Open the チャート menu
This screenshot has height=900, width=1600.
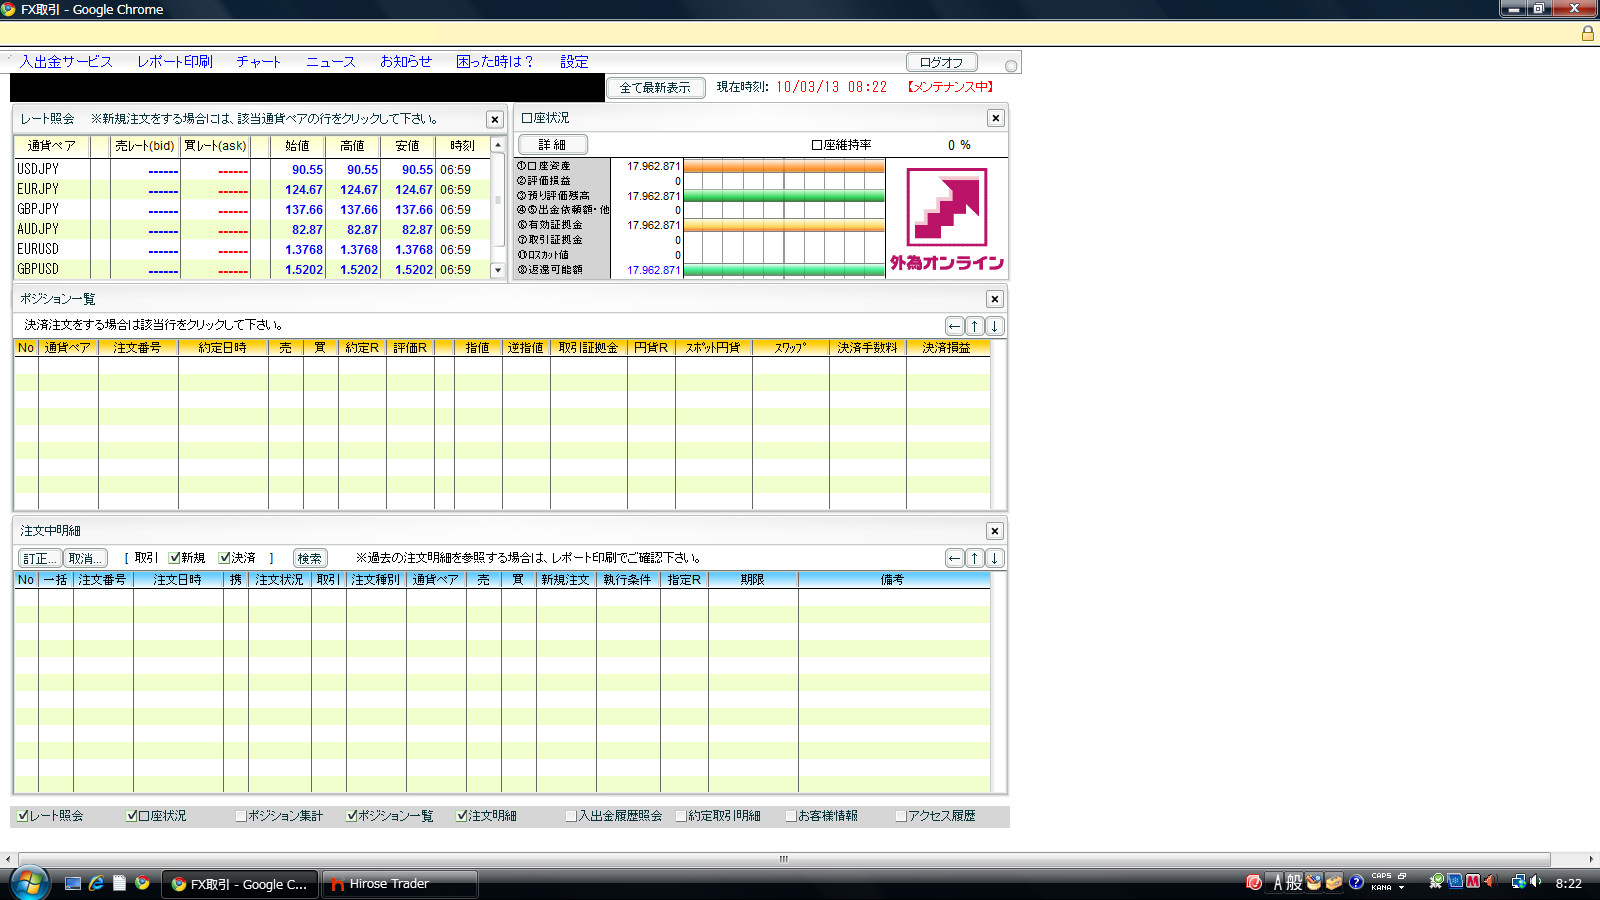tap(259, 62)
